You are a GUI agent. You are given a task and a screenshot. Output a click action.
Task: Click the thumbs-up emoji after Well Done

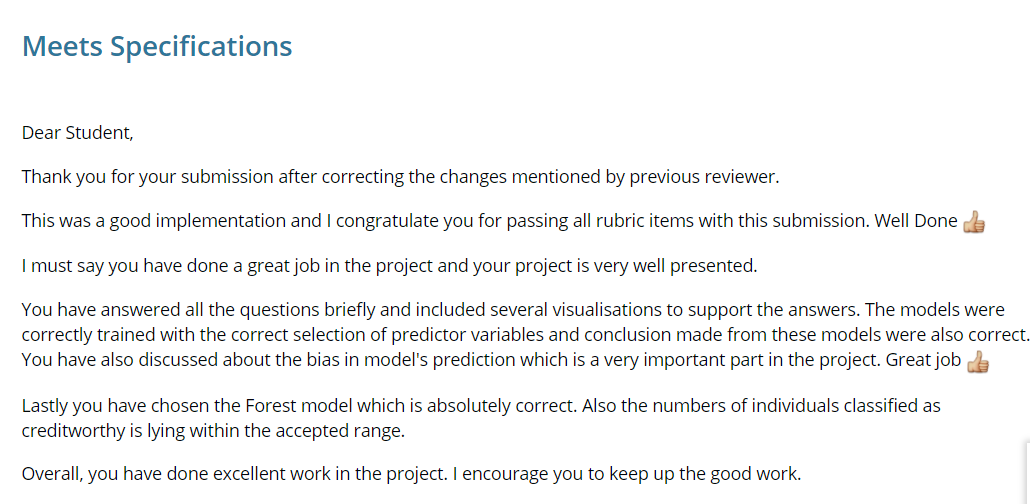click(973, 222)
